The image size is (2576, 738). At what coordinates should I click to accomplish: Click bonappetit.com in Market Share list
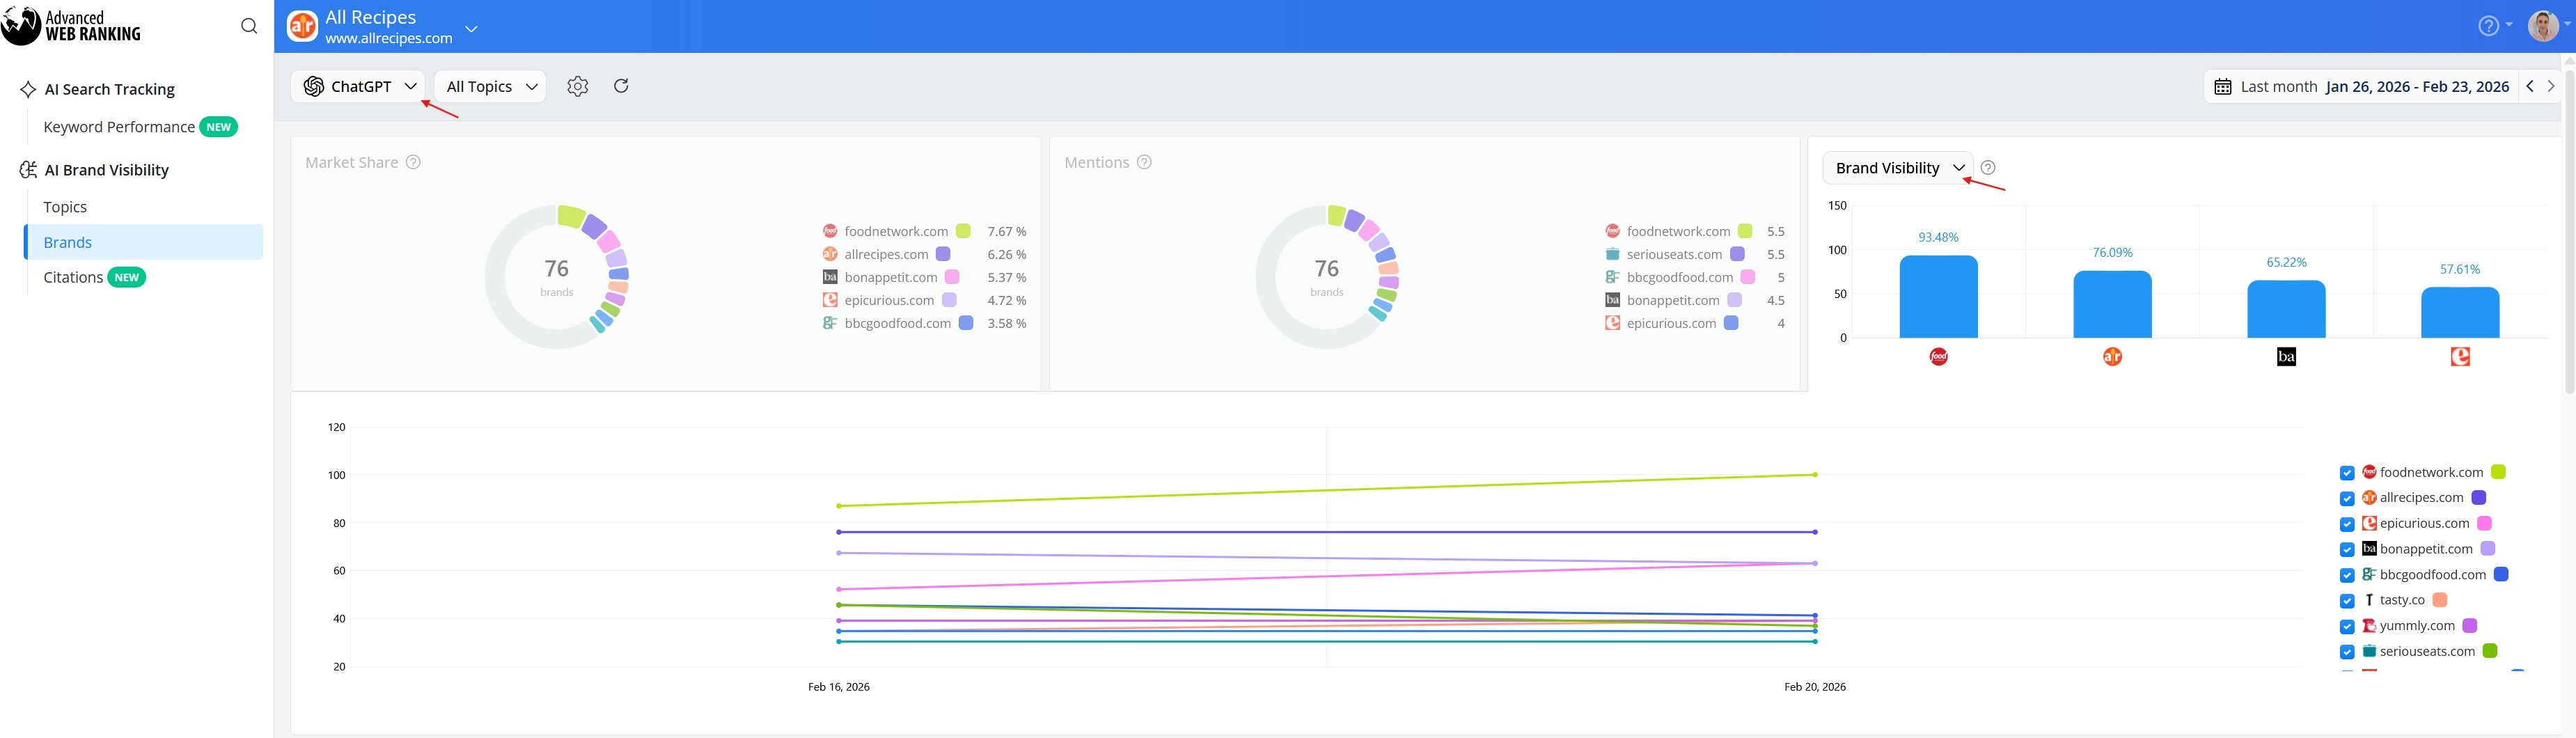(x=891, y=277)
